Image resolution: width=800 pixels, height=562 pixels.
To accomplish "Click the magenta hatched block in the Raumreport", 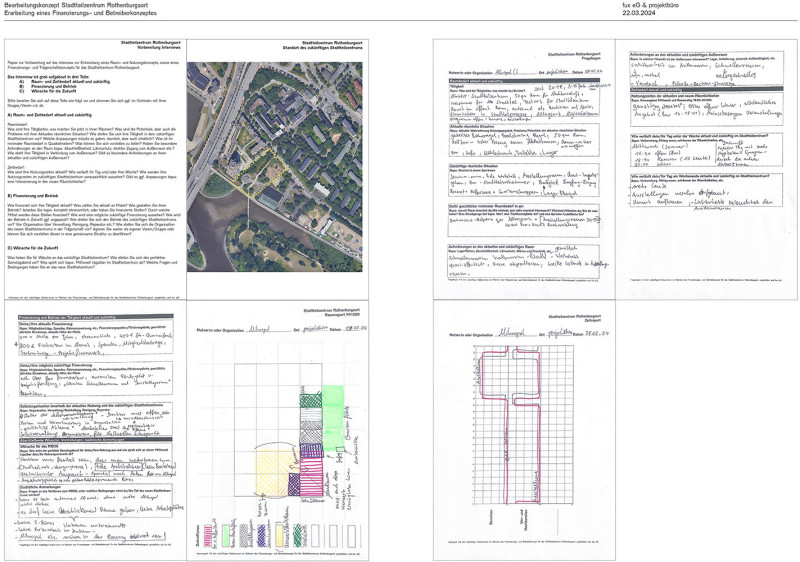I will coord(311,477).
